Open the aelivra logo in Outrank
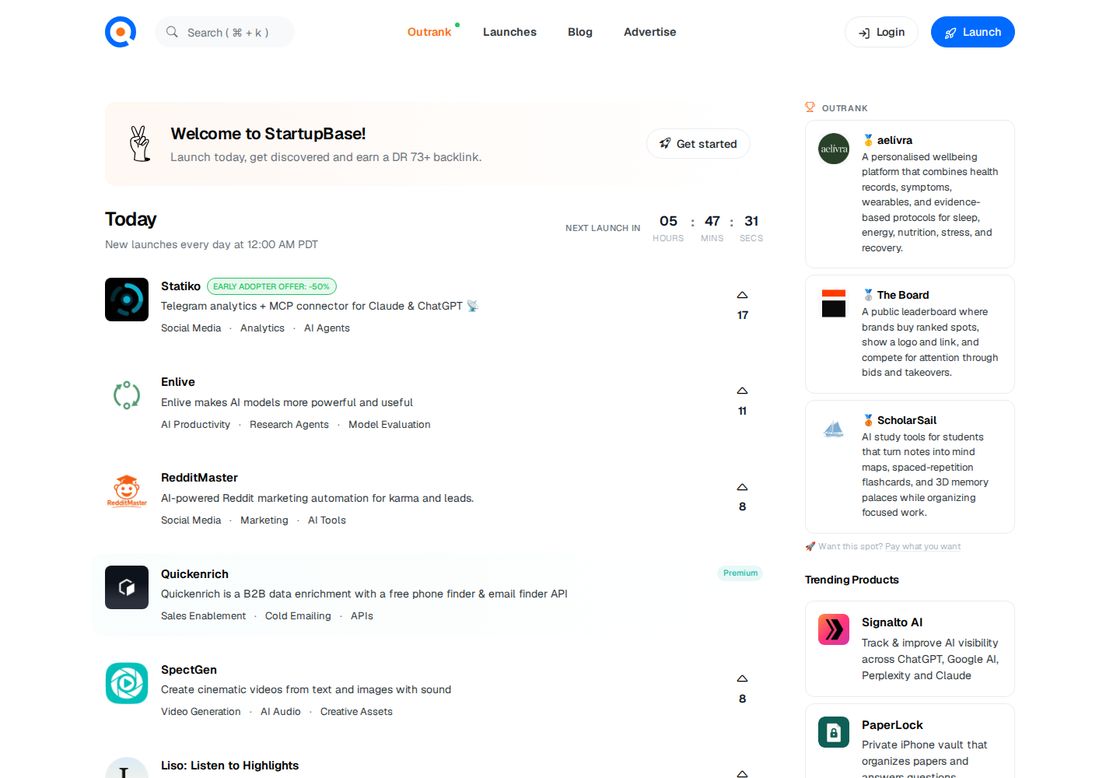The width and height of the screenshot is (1120, 778). click(x=834, y=149)
